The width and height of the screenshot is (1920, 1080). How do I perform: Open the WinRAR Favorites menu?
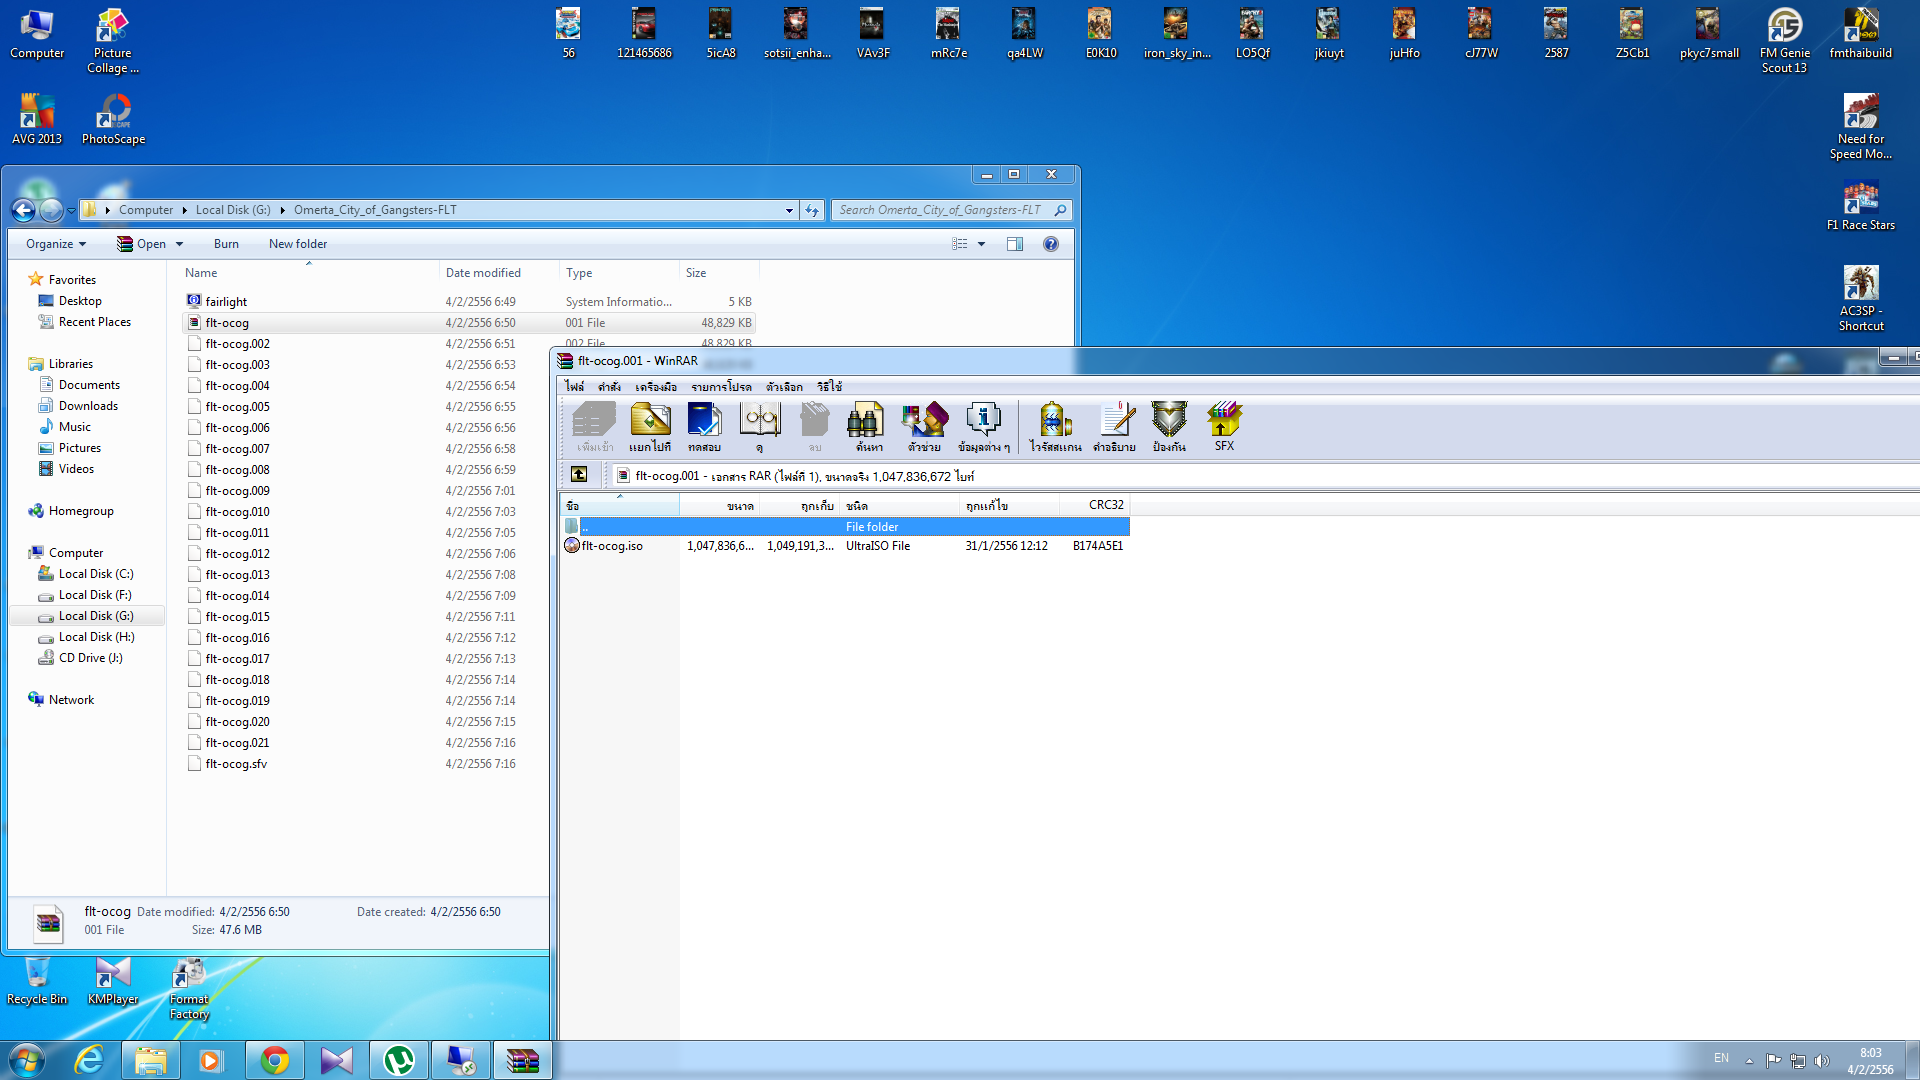(721, 387)
